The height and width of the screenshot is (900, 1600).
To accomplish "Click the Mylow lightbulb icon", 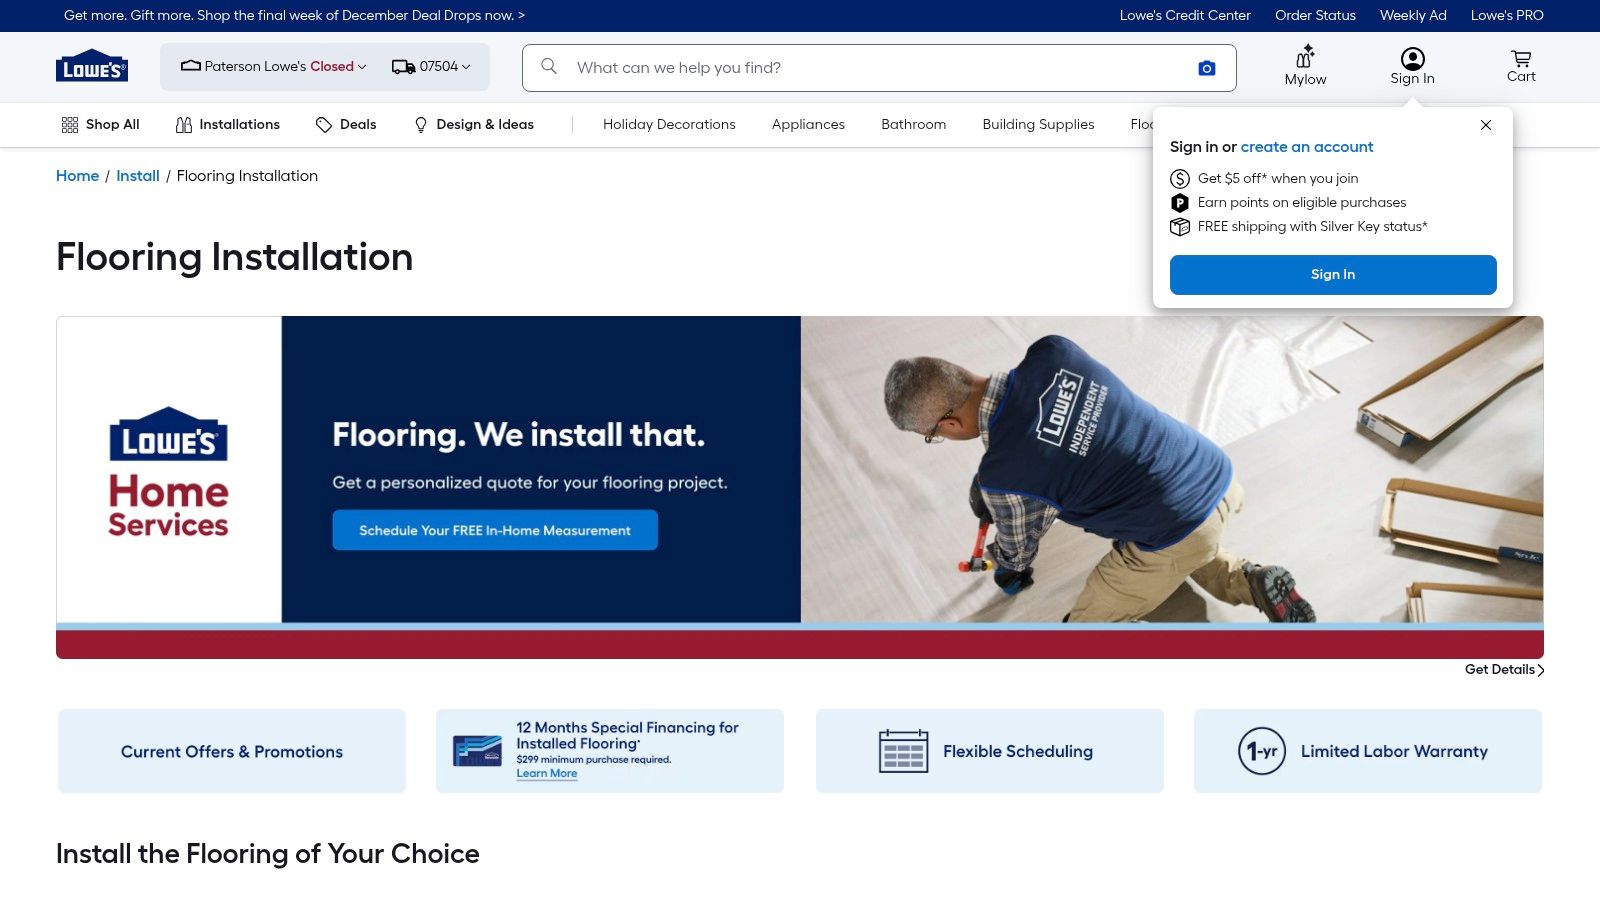I will pos(1304,57).
